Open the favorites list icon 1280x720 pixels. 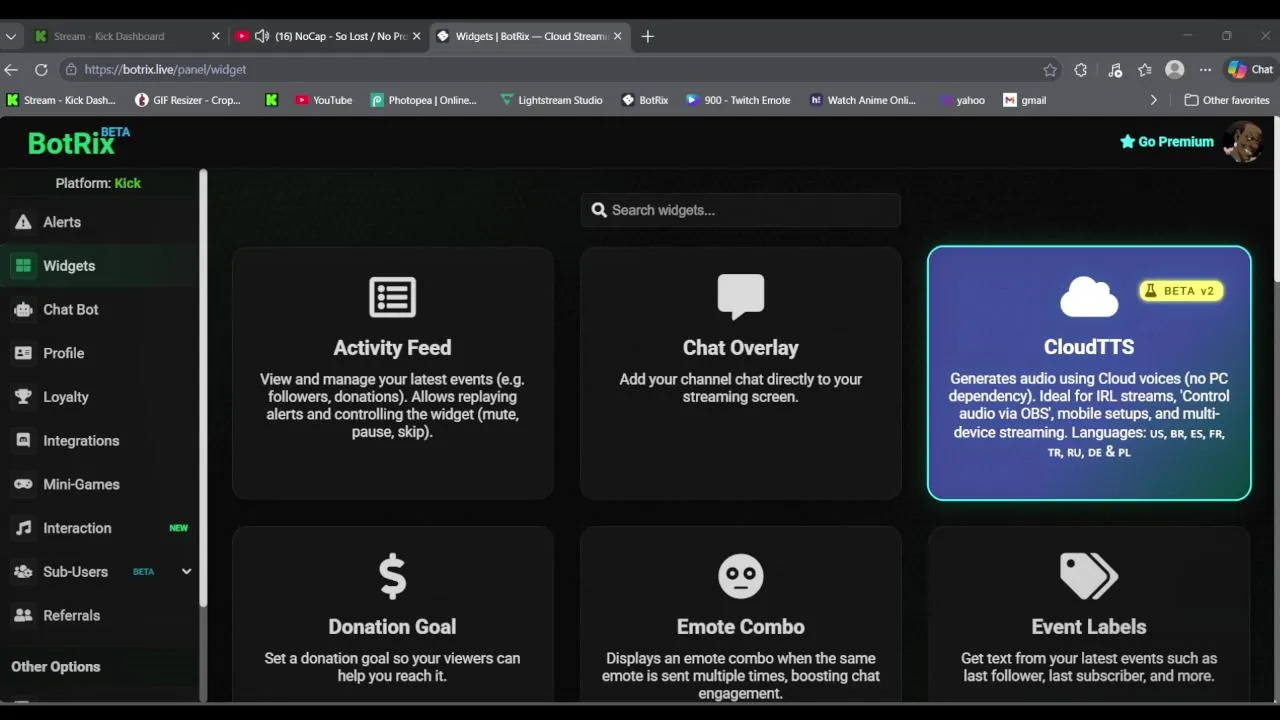point(1145,70)
